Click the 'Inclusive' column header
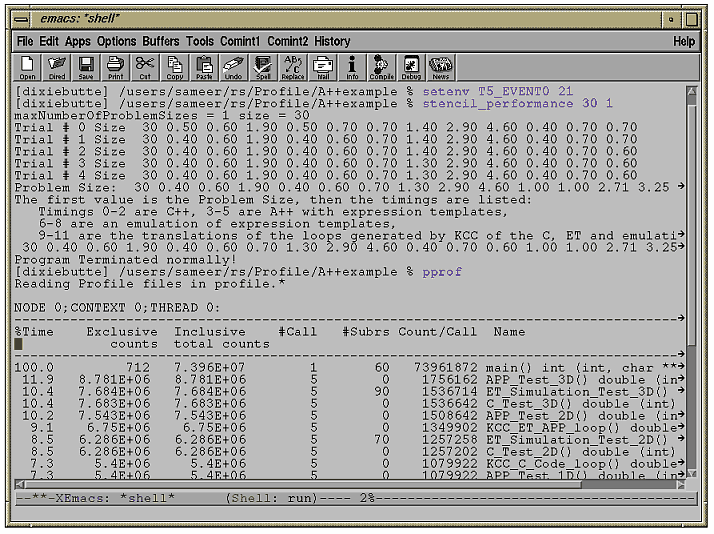The width and height of the screenshot is (714, 534). 209,332
